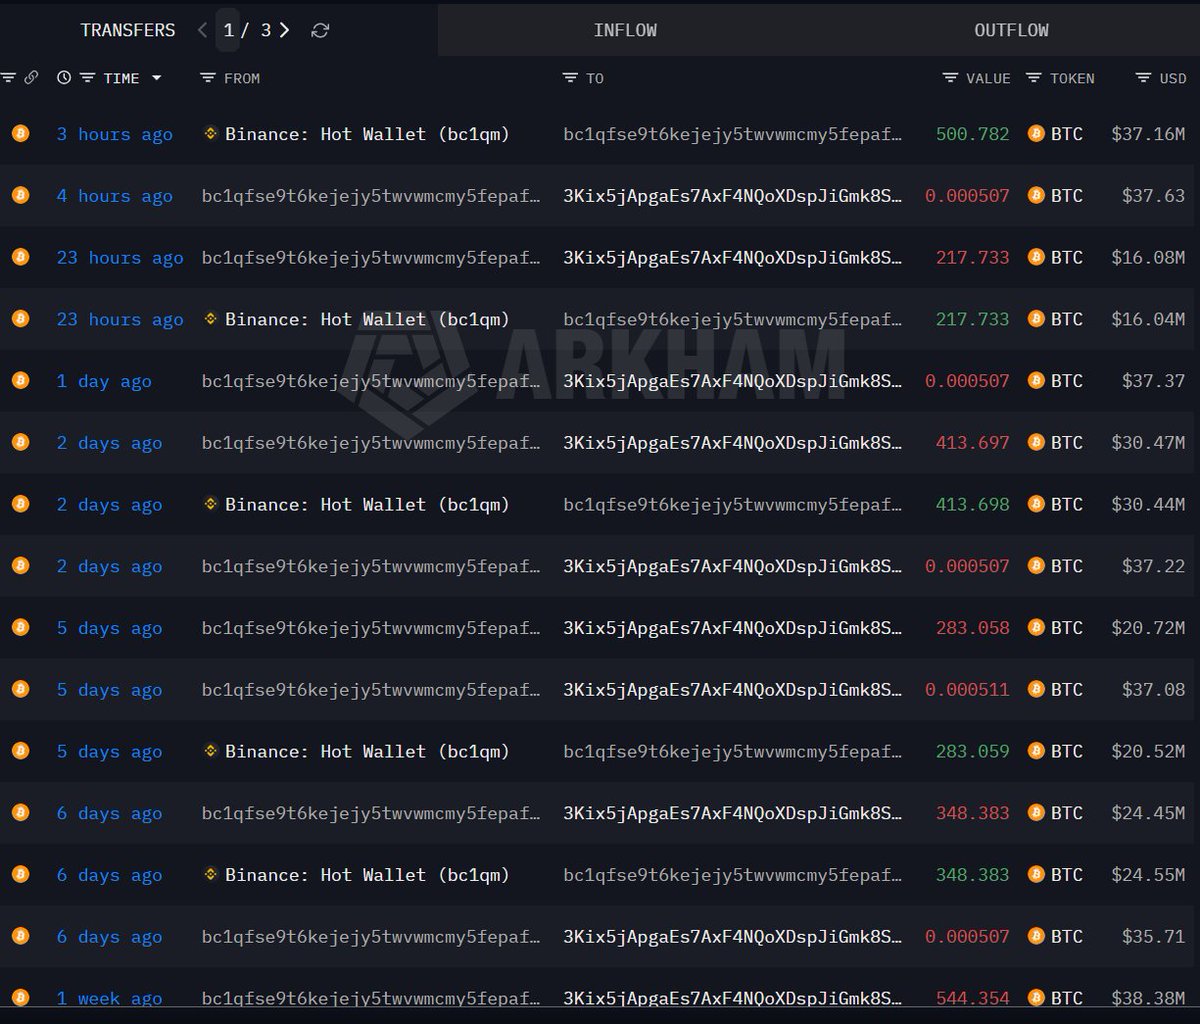Viewport: 1200px width, 1024px height.
Task: Open 3Kix5j recipient address in $37.63 row
Action: pos(733,196)
